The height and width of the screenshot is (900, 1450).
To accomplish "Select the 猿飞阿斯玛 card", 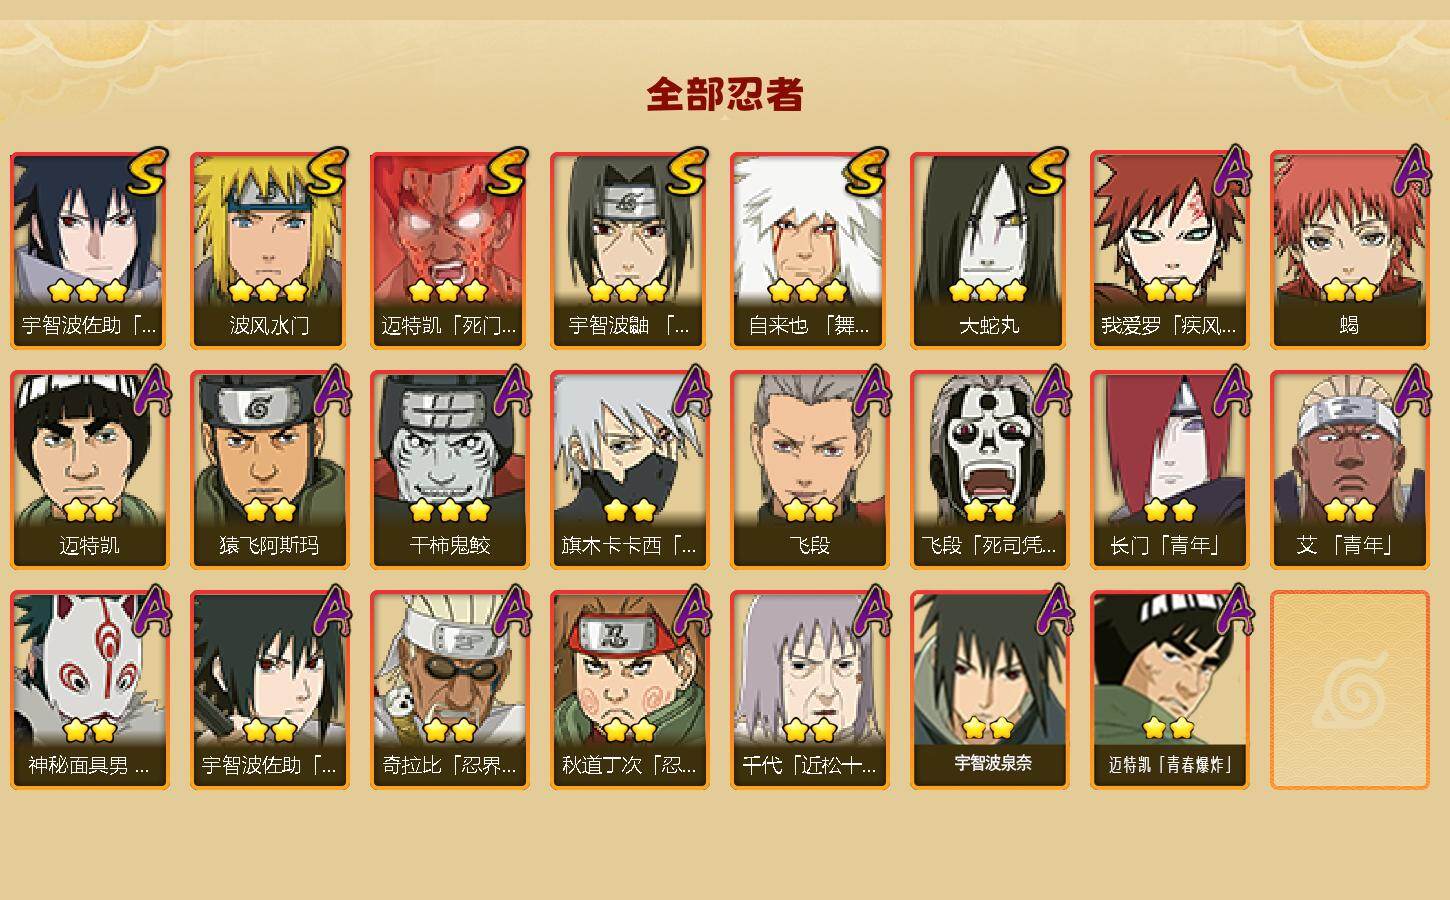I will 269,470.
